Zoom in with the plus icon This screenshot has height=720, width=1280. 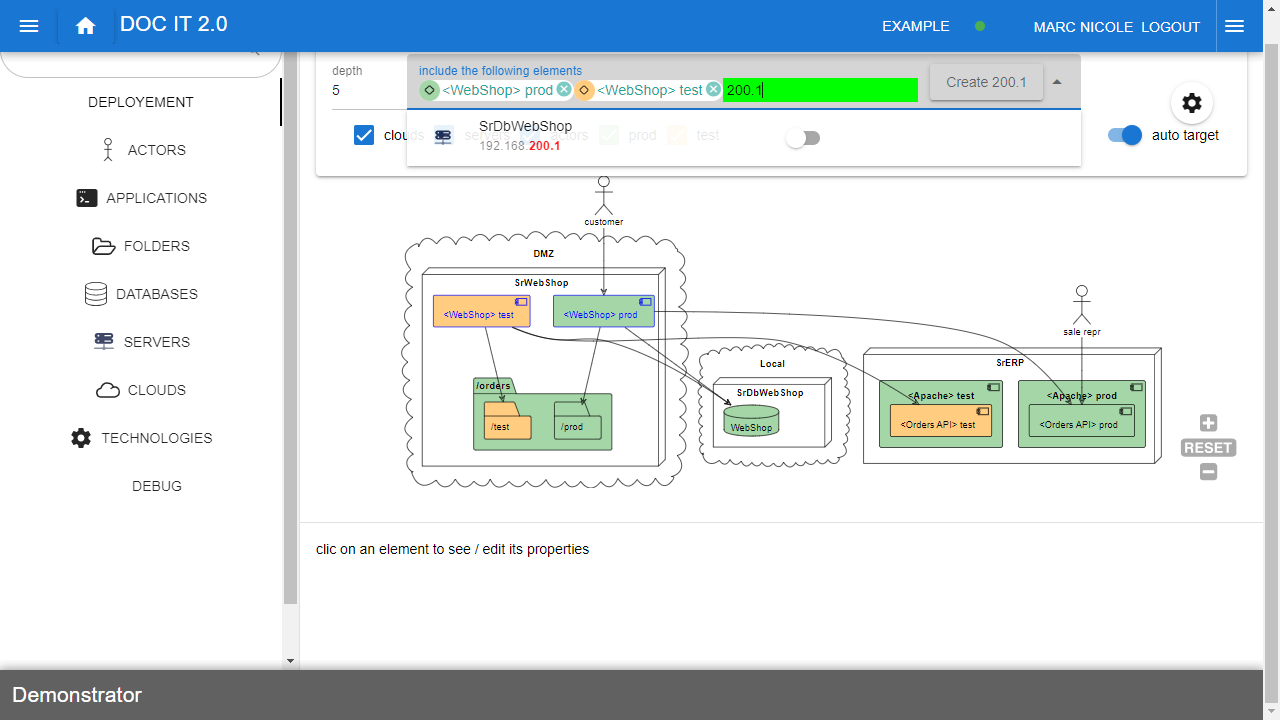click(x=1208, y=423)
